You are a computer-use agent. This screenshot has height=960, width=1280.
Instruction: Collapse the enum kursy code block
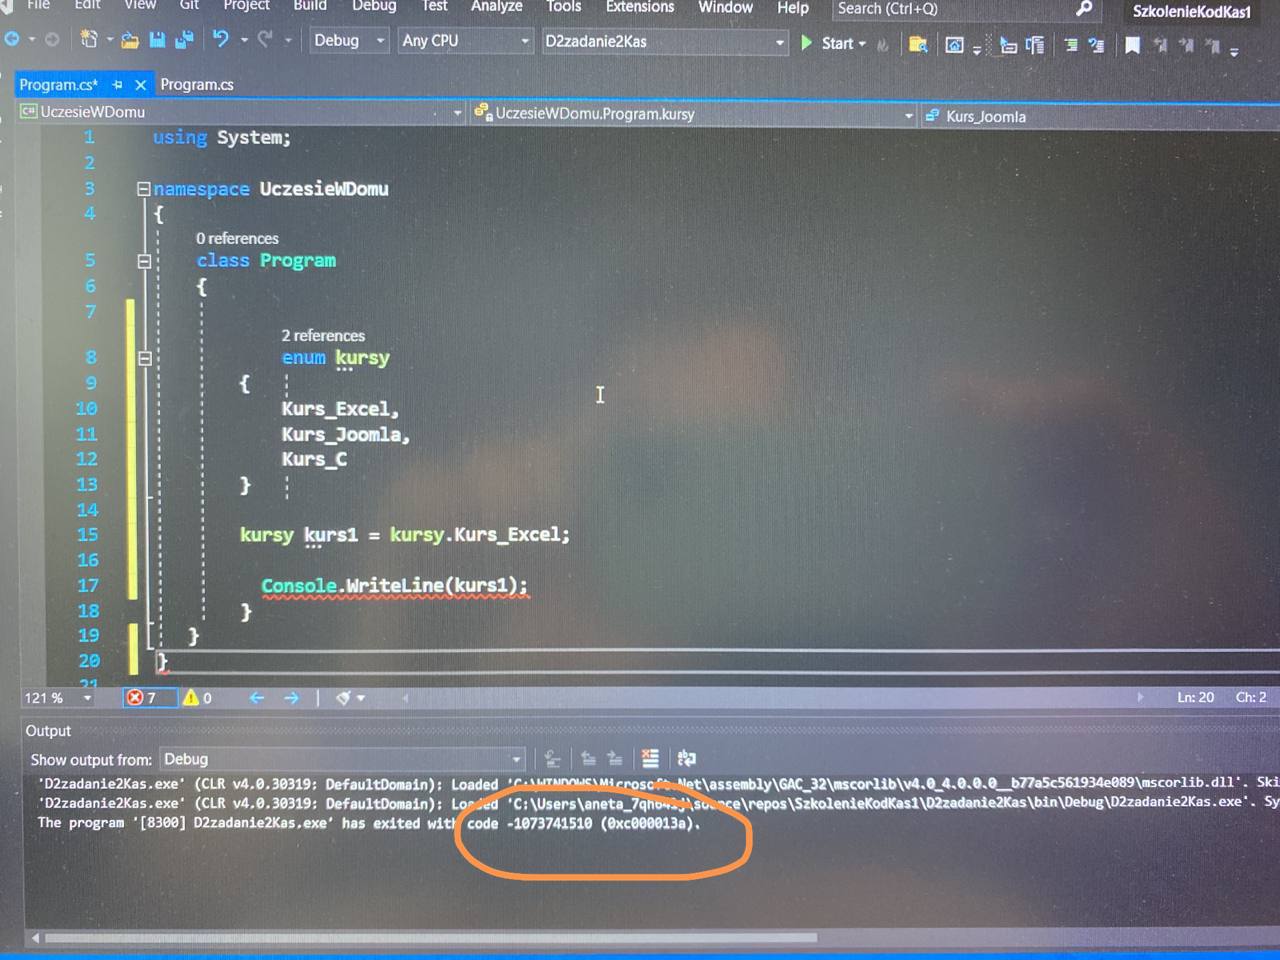coord(144,358)
